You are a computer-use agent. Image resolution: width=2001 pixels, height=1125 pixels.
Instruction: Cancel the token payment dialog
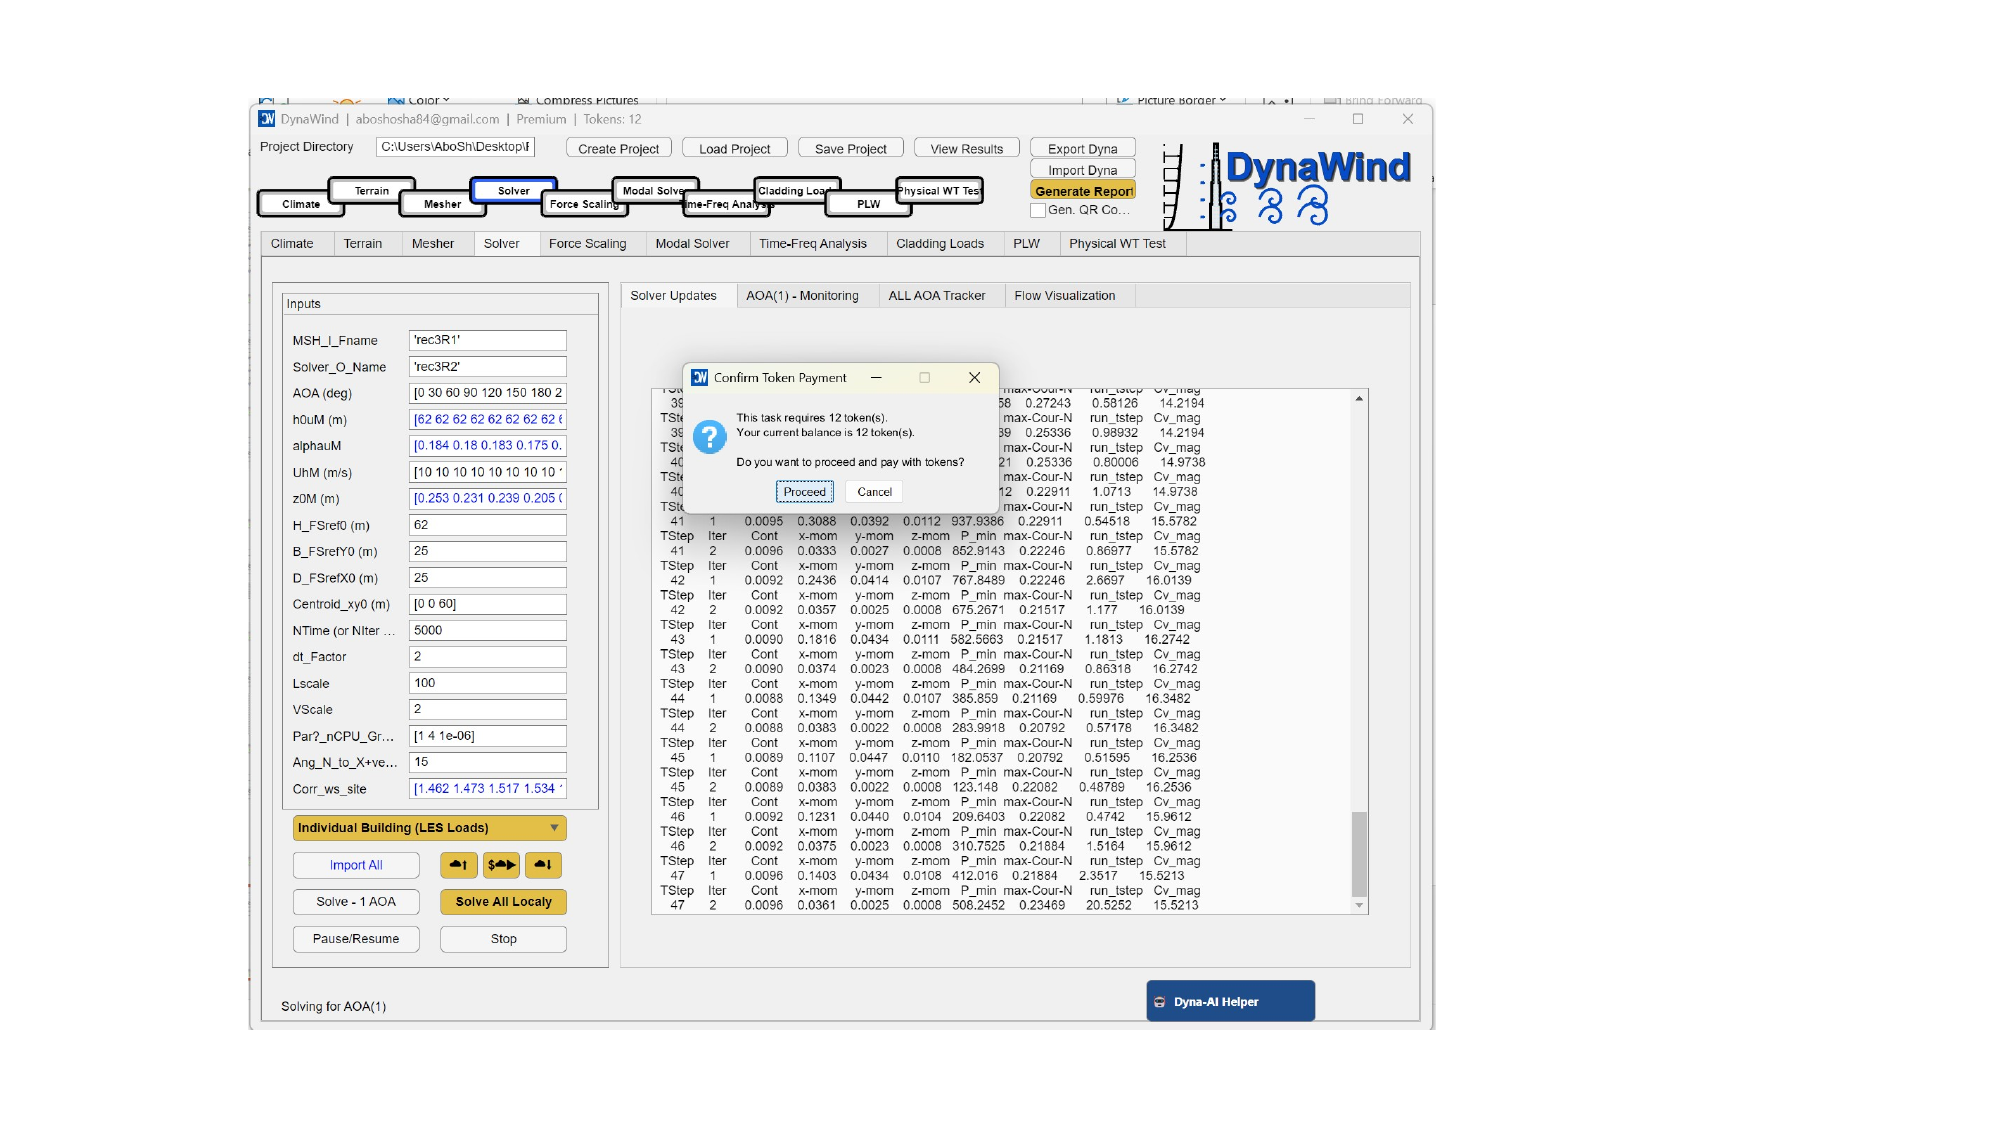(x=874, y=492)
